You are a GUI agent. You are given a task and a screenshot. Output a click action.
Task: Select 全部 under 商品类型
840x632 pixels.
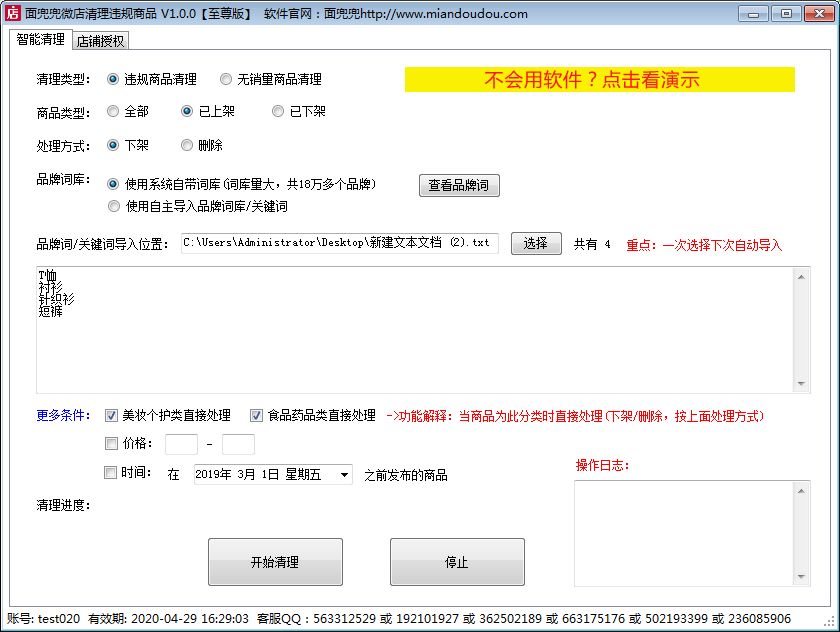tap(113, 111)
